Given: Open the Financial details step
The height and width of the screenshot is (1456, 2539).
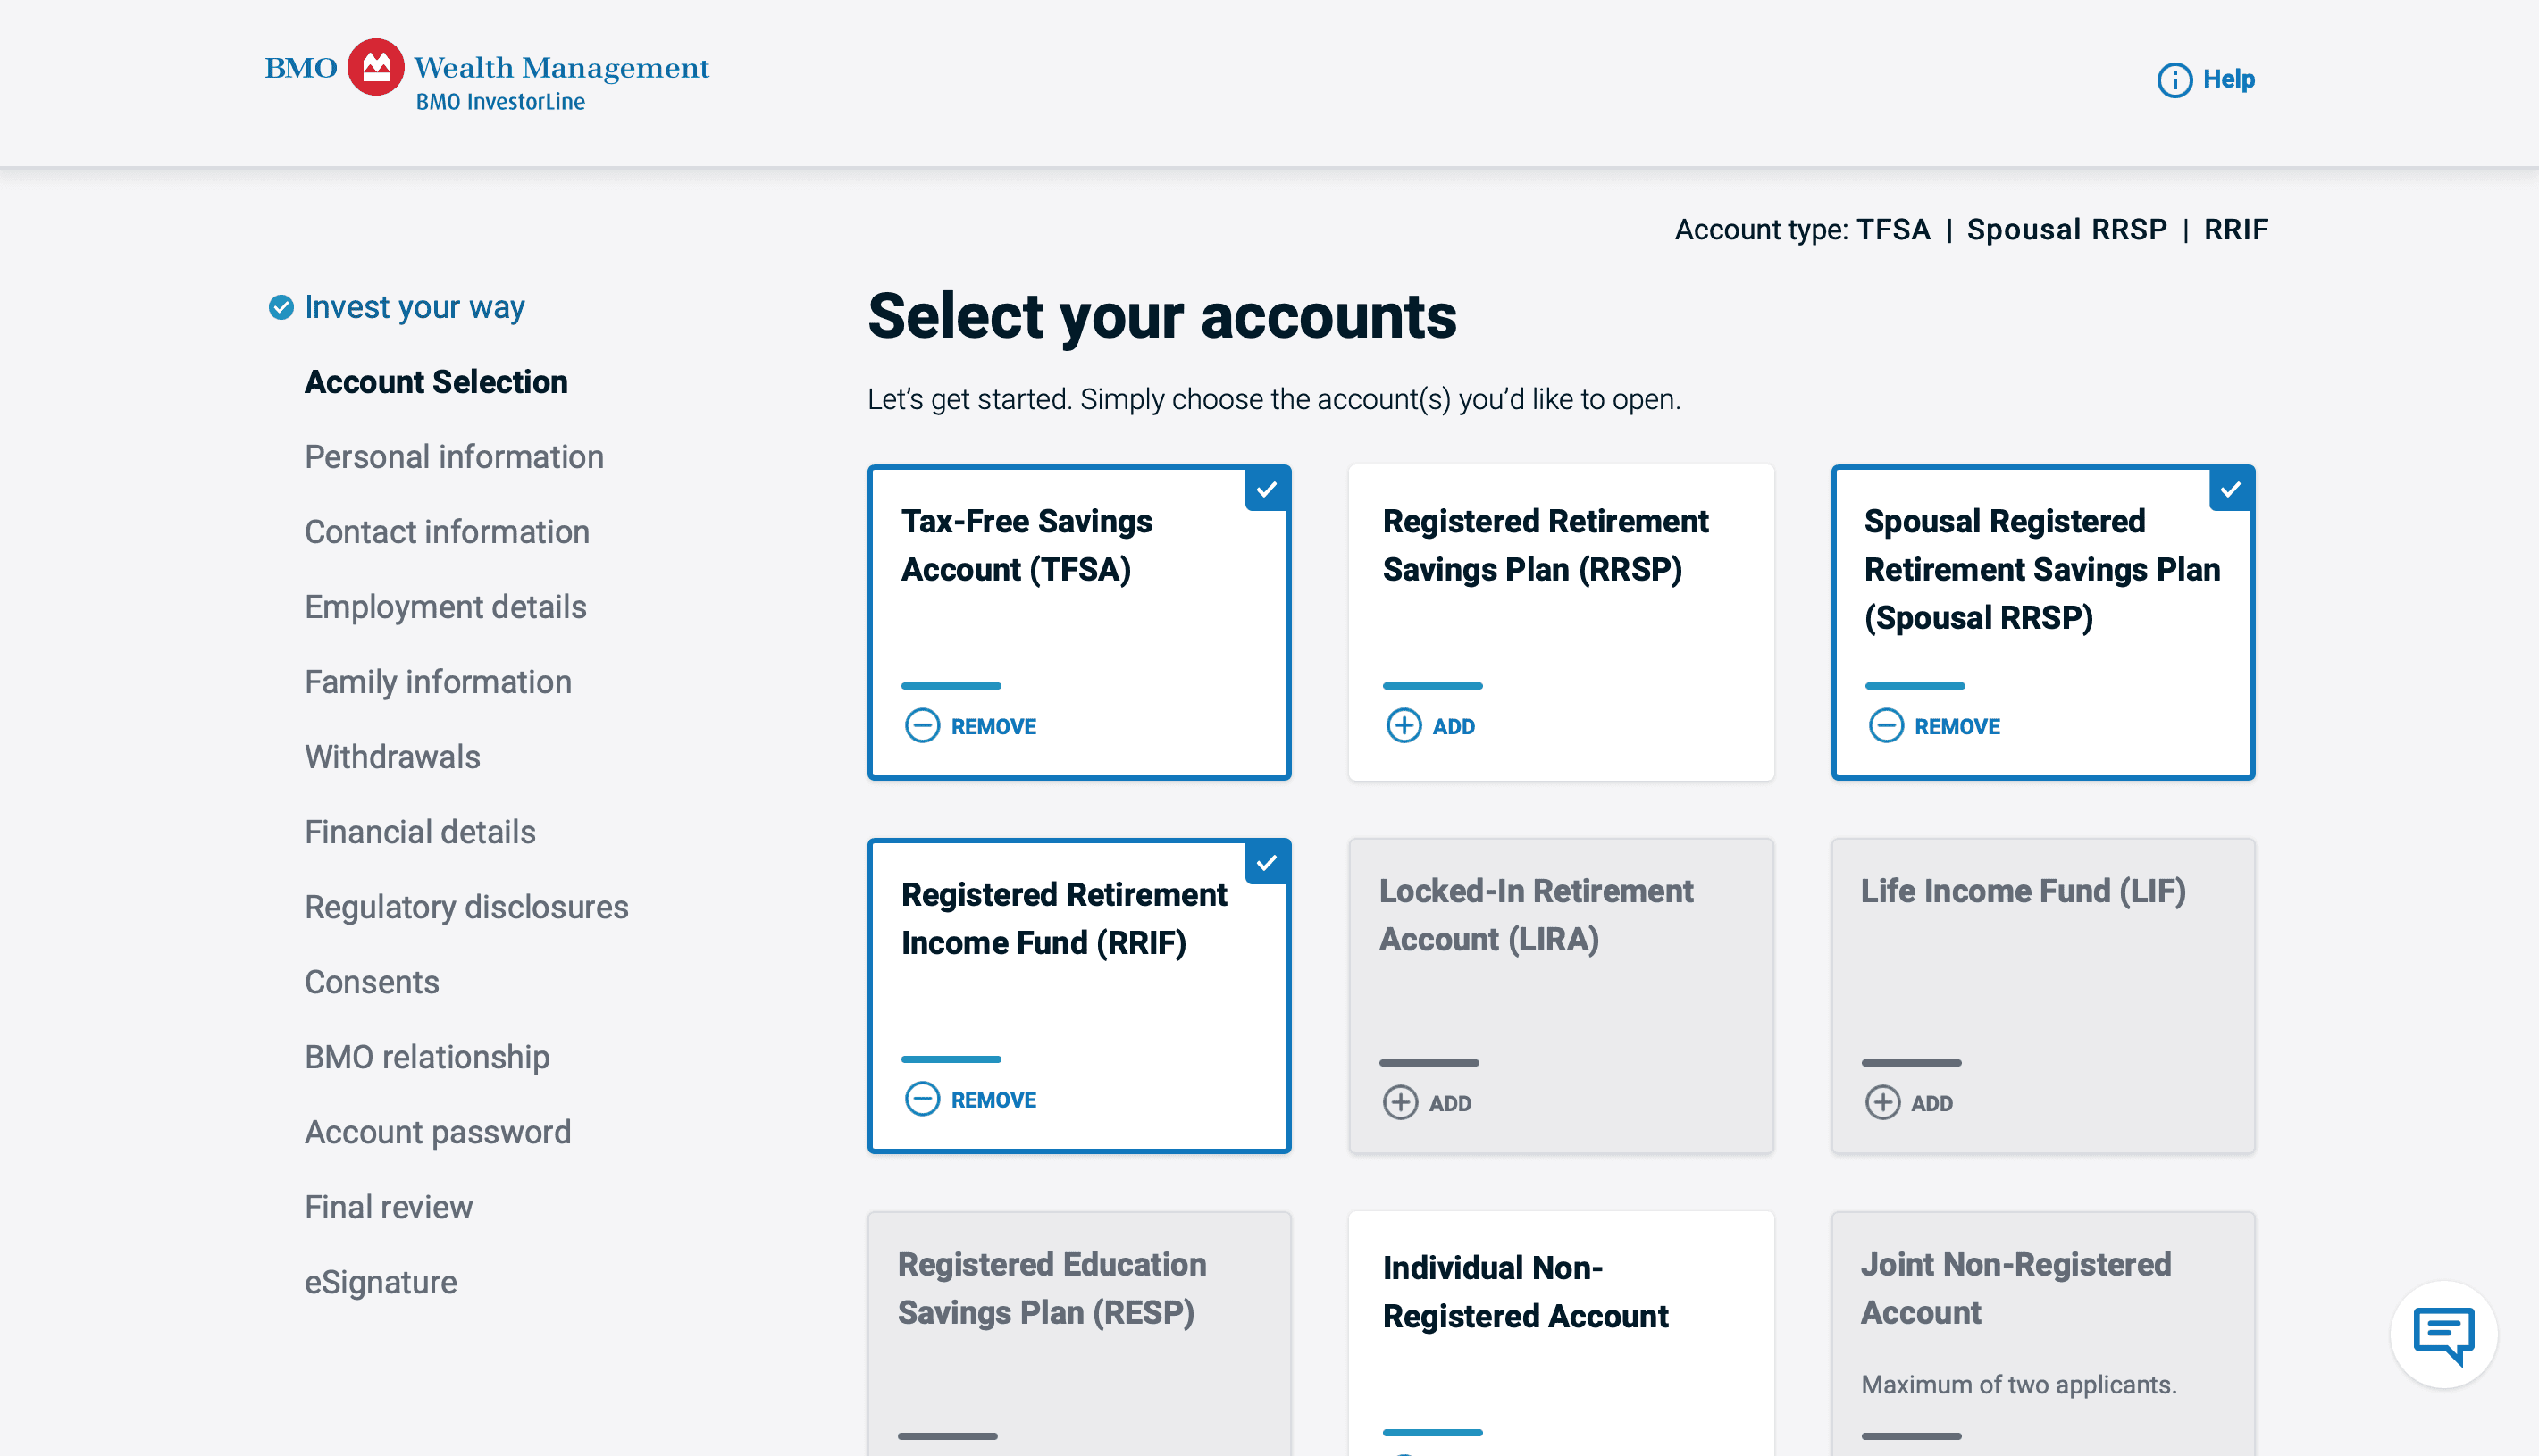Looking at the screenshot, I should (420, 832).
